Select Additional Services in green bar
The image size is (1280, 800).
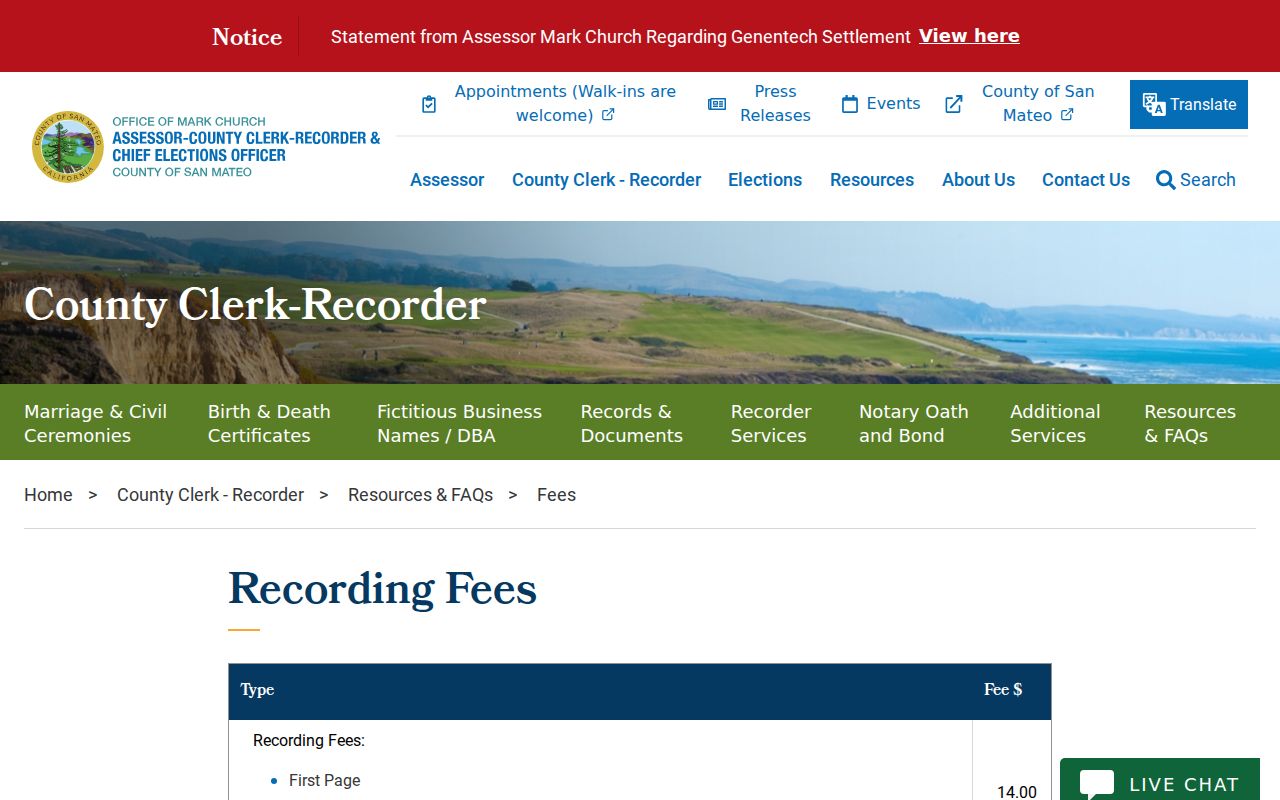1055,423
